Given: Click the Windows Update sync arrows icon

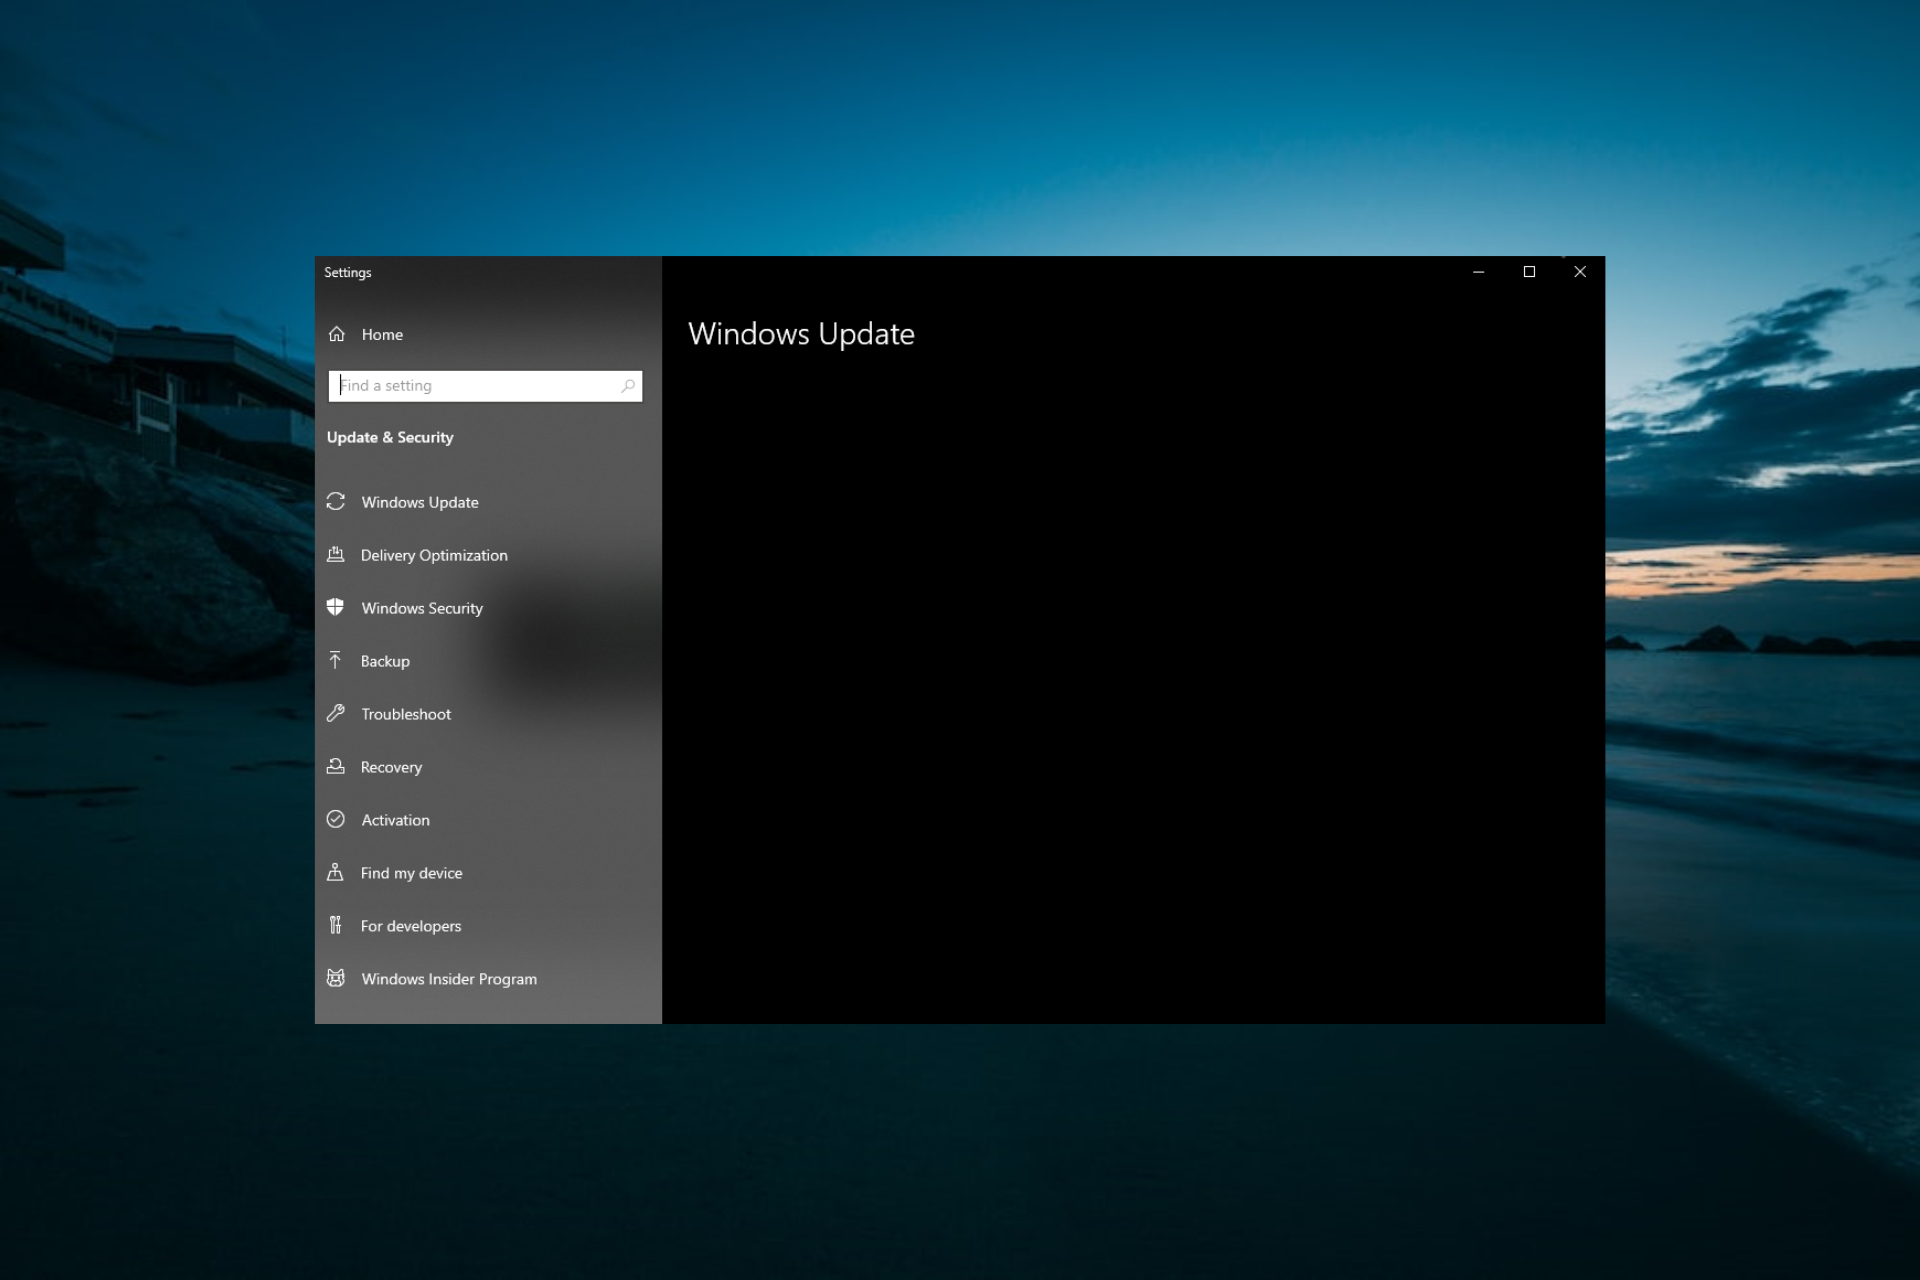Looking at the screenshot, I should 336,501.
